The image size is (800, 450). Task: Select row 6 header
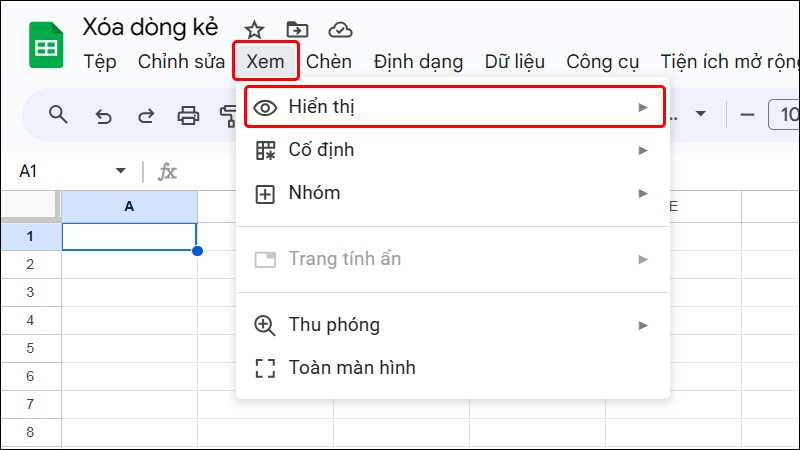[x=31, y=377]
